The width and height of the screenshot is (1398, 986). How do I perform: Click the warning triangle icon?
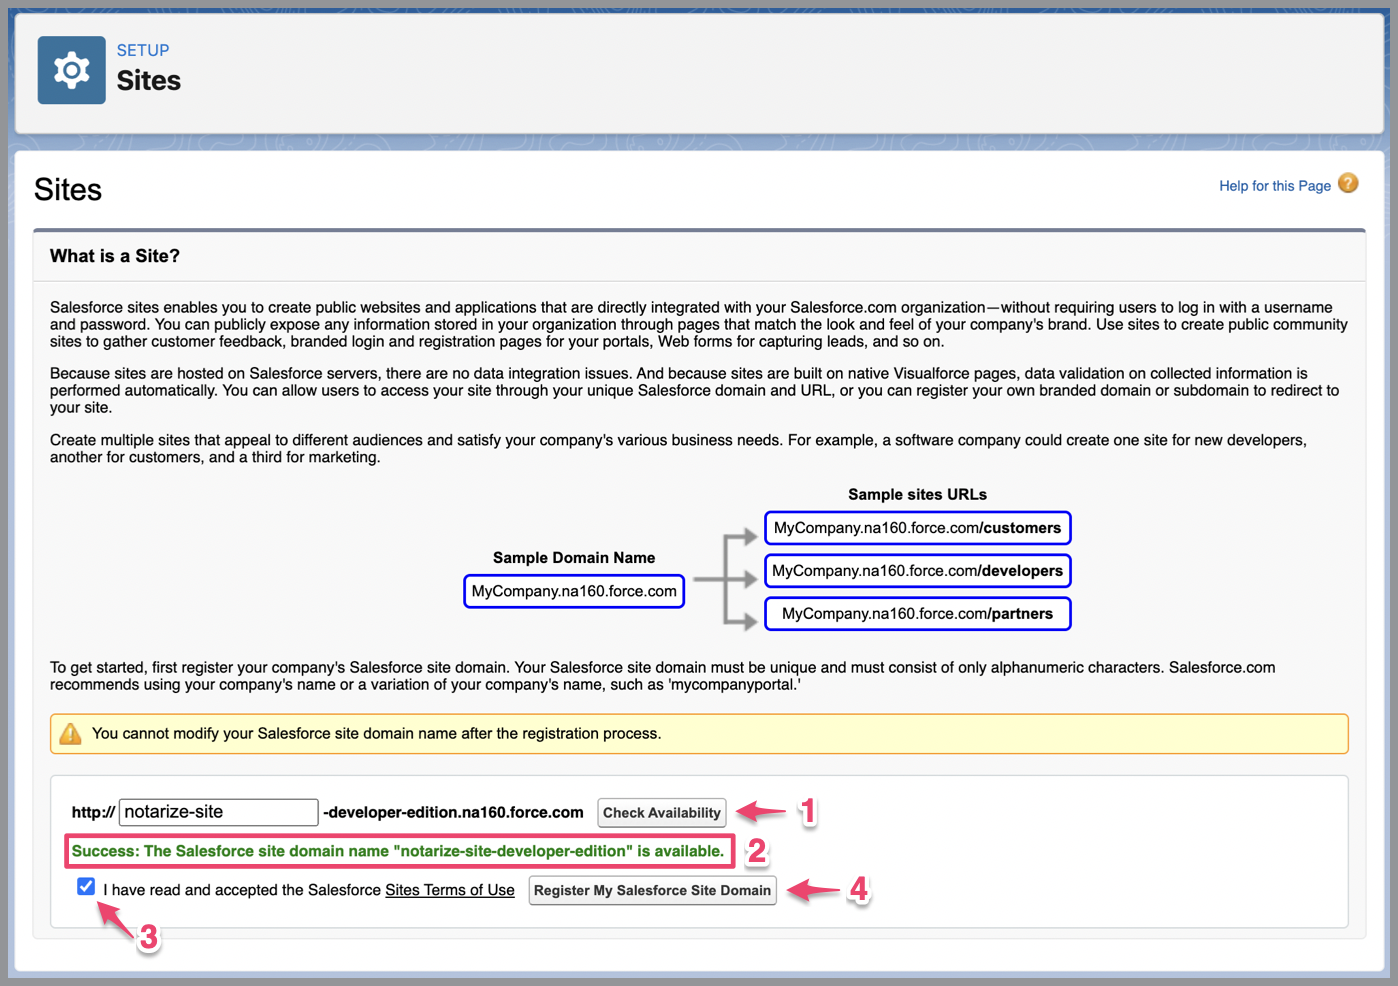(69, 733)
